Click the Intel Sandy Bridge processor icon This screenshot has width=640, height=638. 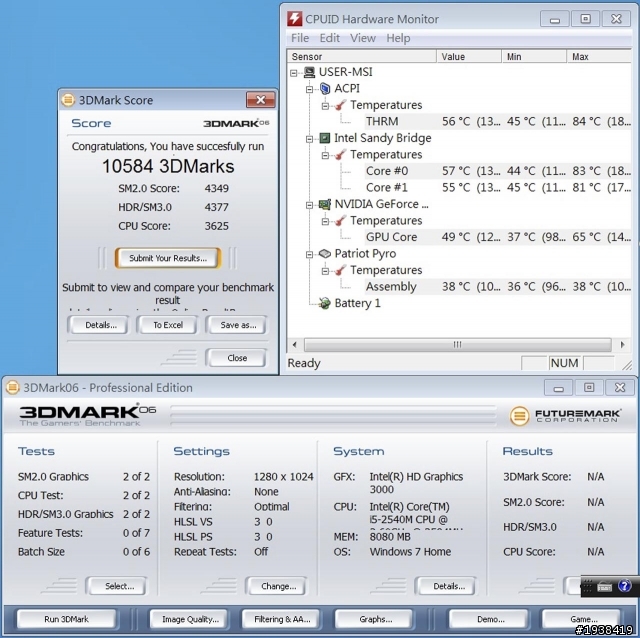point(324,138)
